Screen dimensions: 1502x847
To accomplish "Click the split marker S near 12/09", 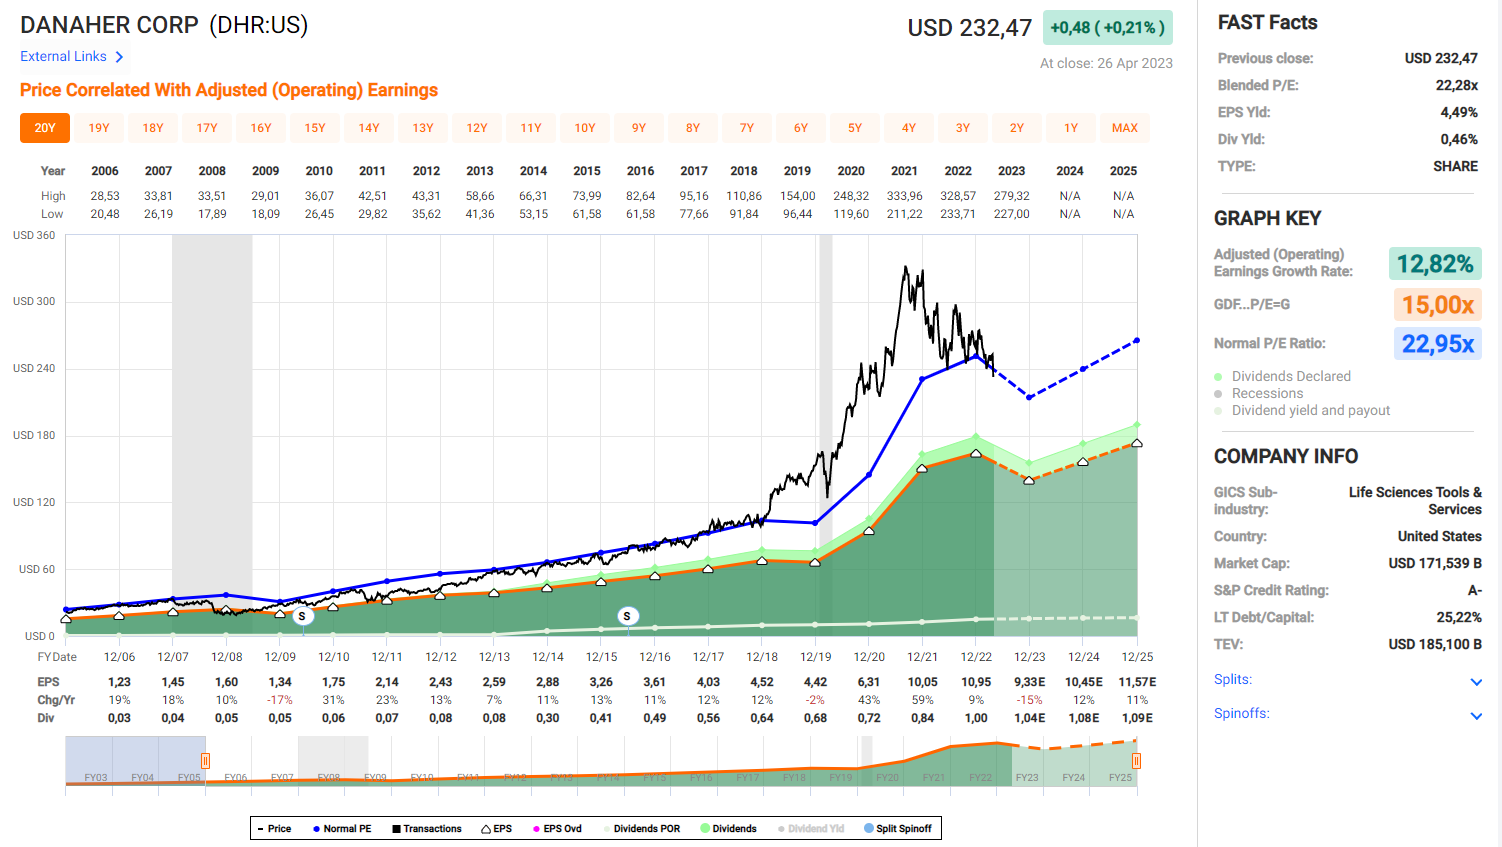I will (302, 616).
